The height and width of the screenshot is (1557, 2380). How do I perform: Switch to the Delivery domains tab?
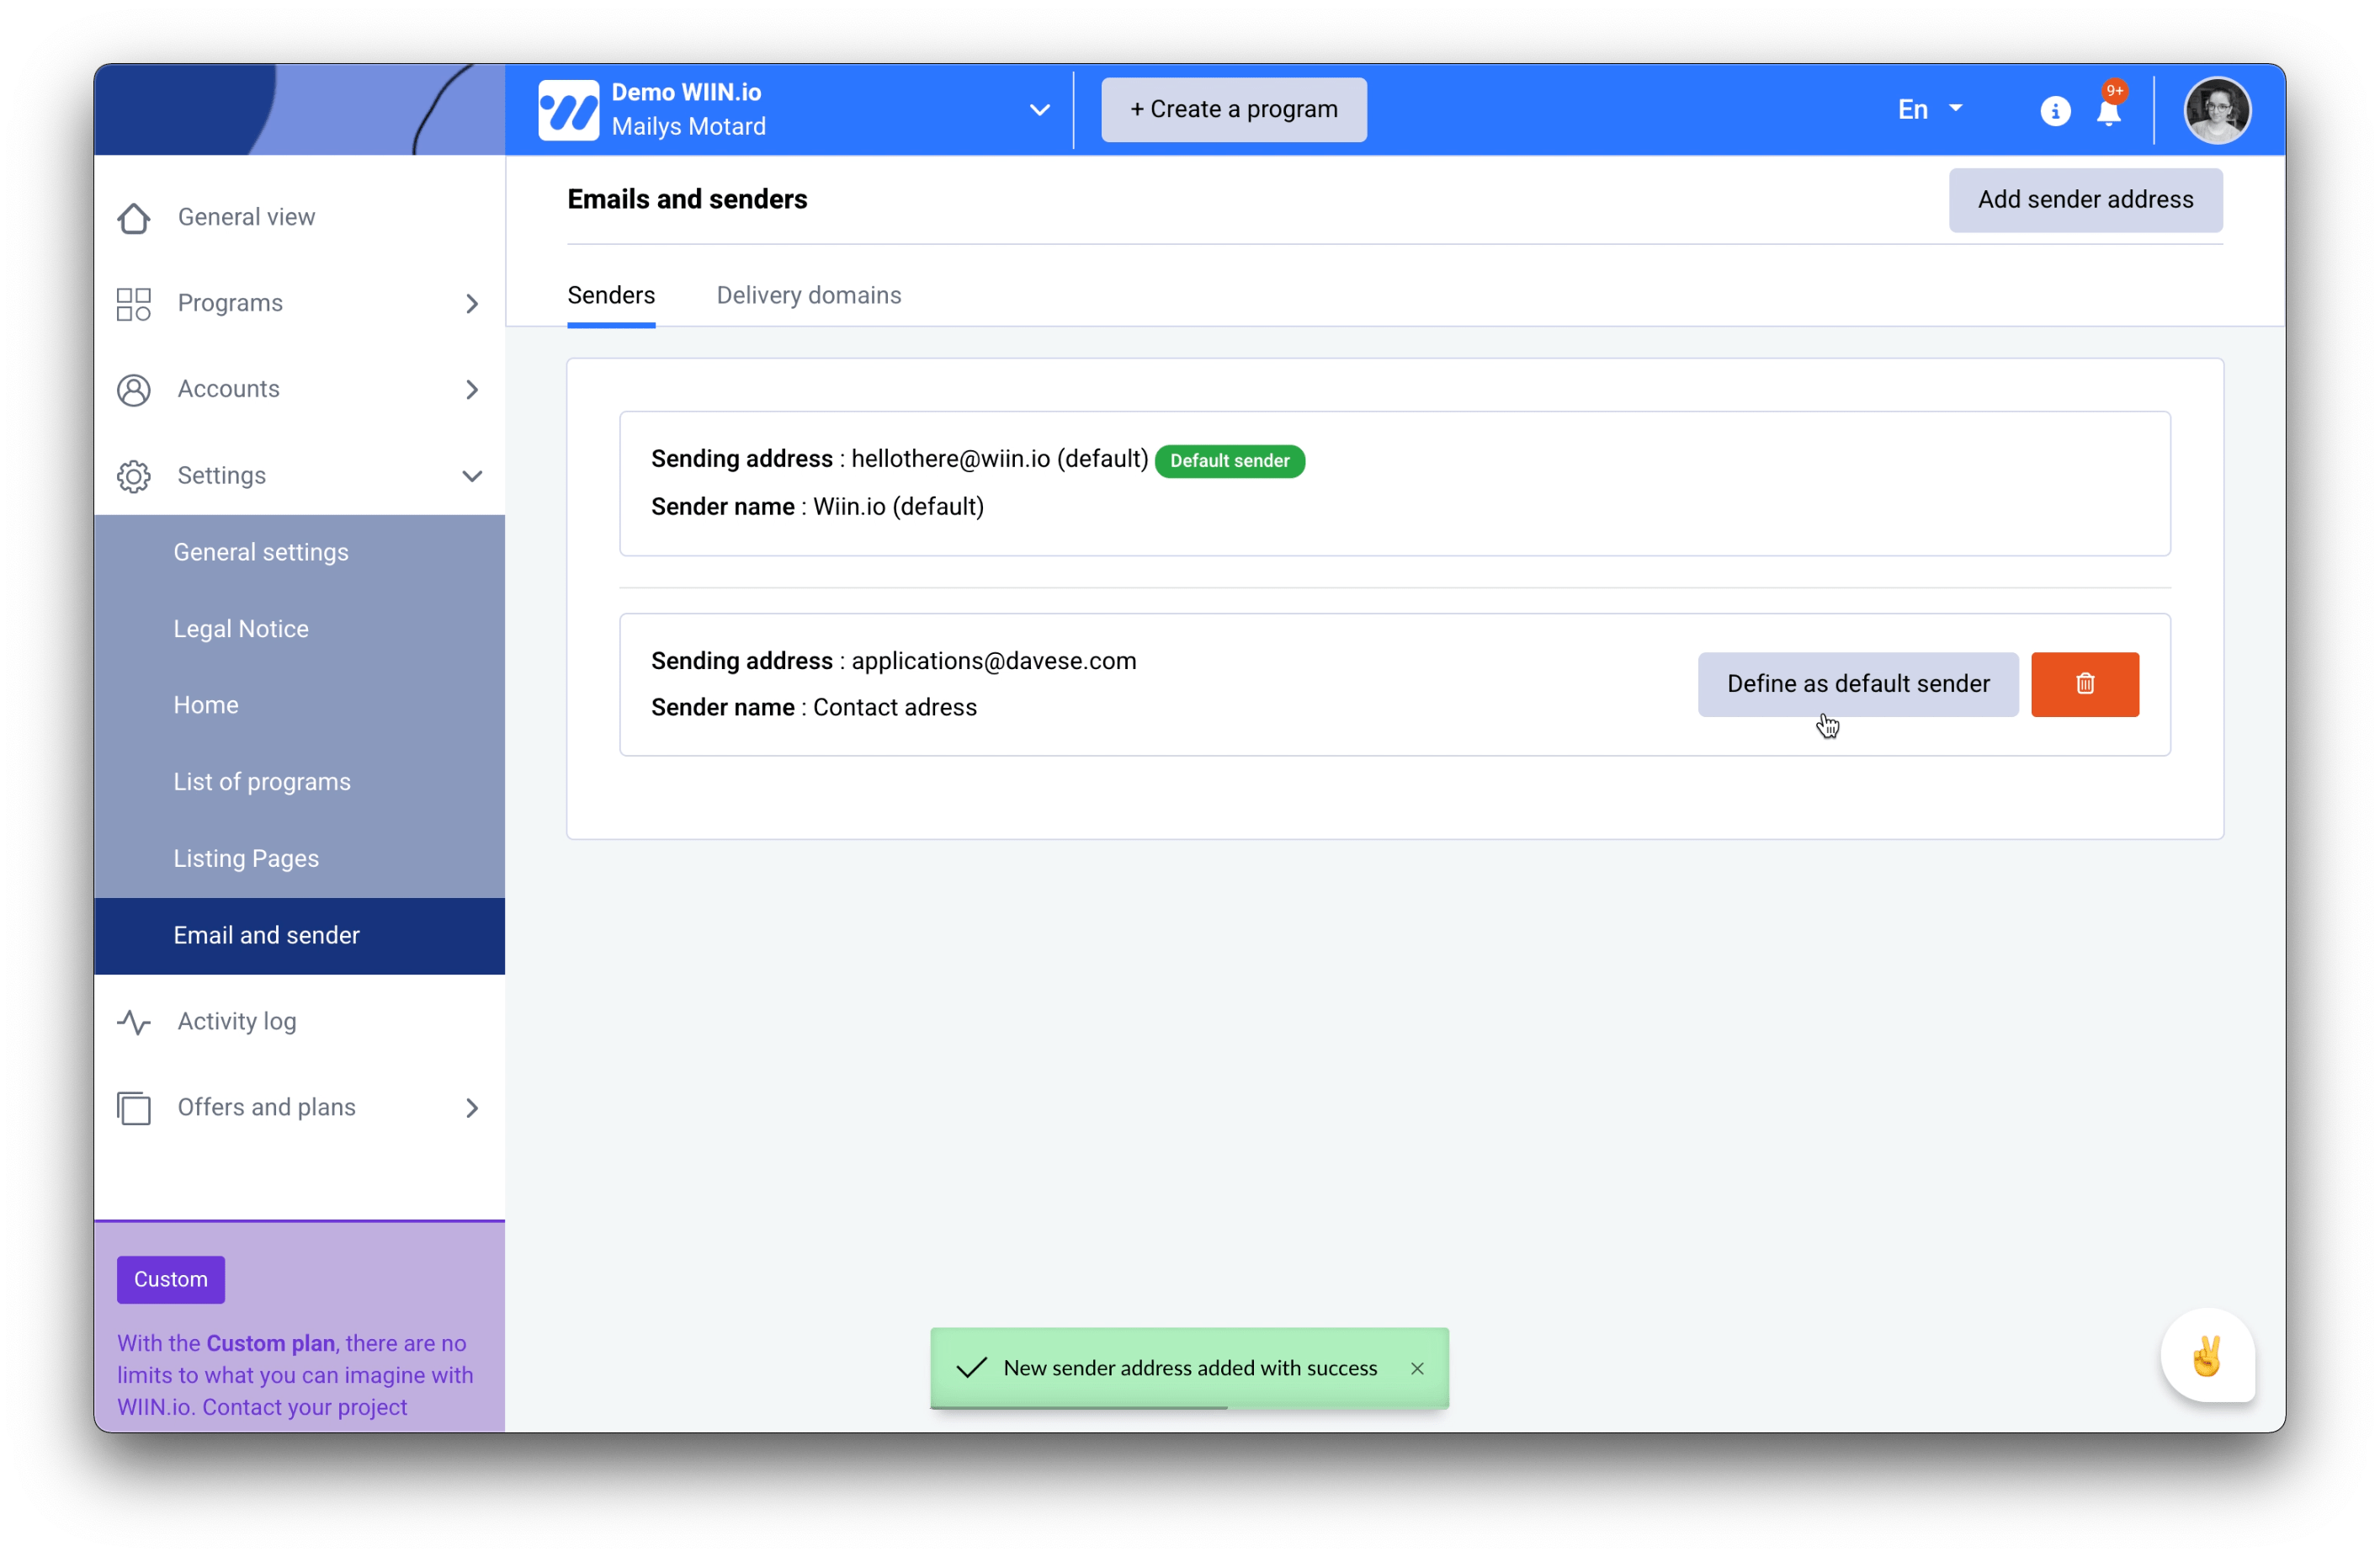coord(808,295)
